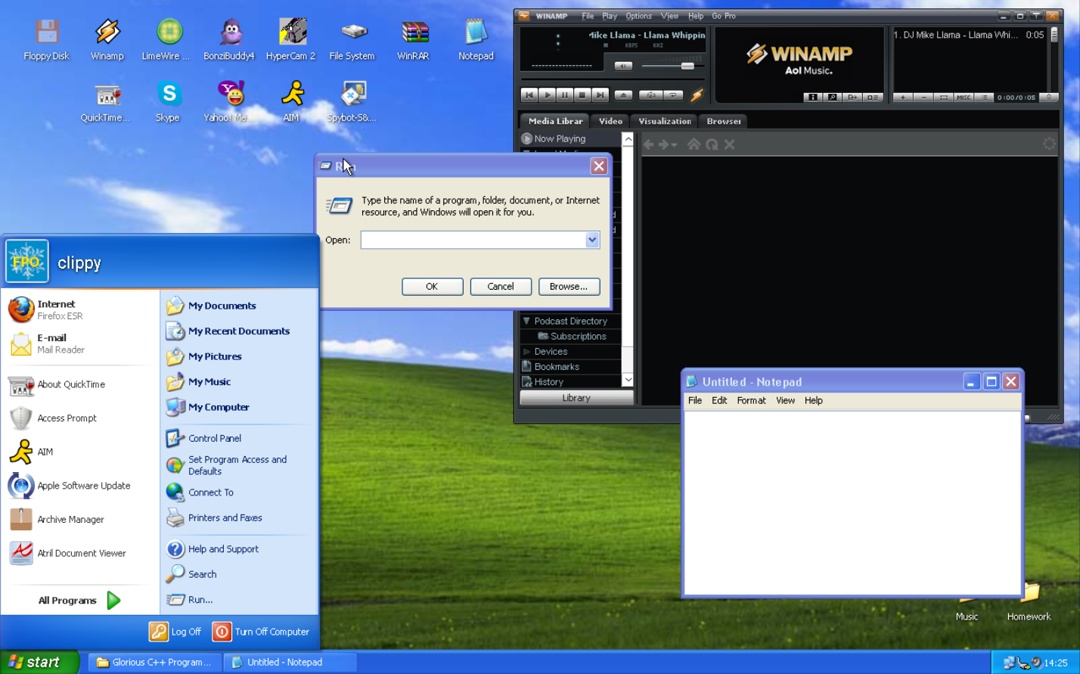Click Browse... in the Run dialog

(x=569, y=286)
